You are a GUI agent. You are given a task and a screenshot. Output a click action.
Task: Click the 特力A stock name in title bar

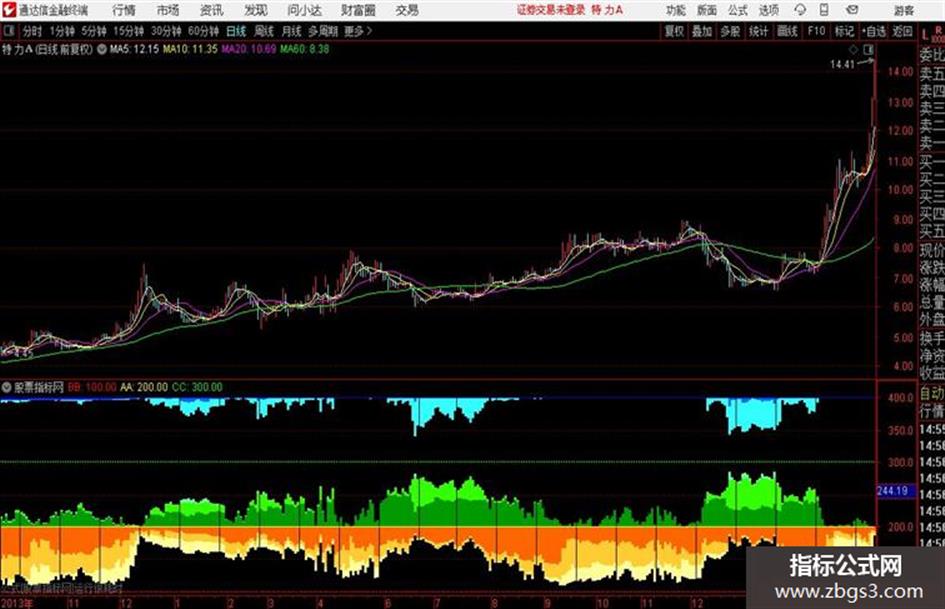[608, 10]
